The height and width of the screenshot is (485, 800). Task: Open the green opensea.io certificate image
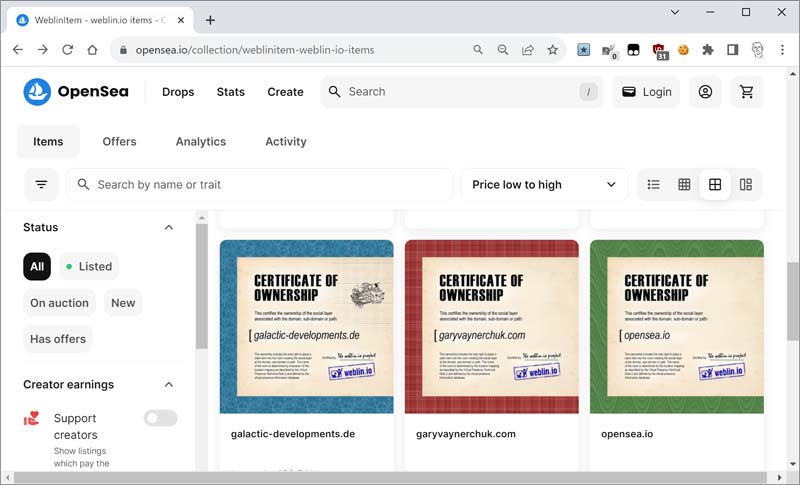[677, 326]
